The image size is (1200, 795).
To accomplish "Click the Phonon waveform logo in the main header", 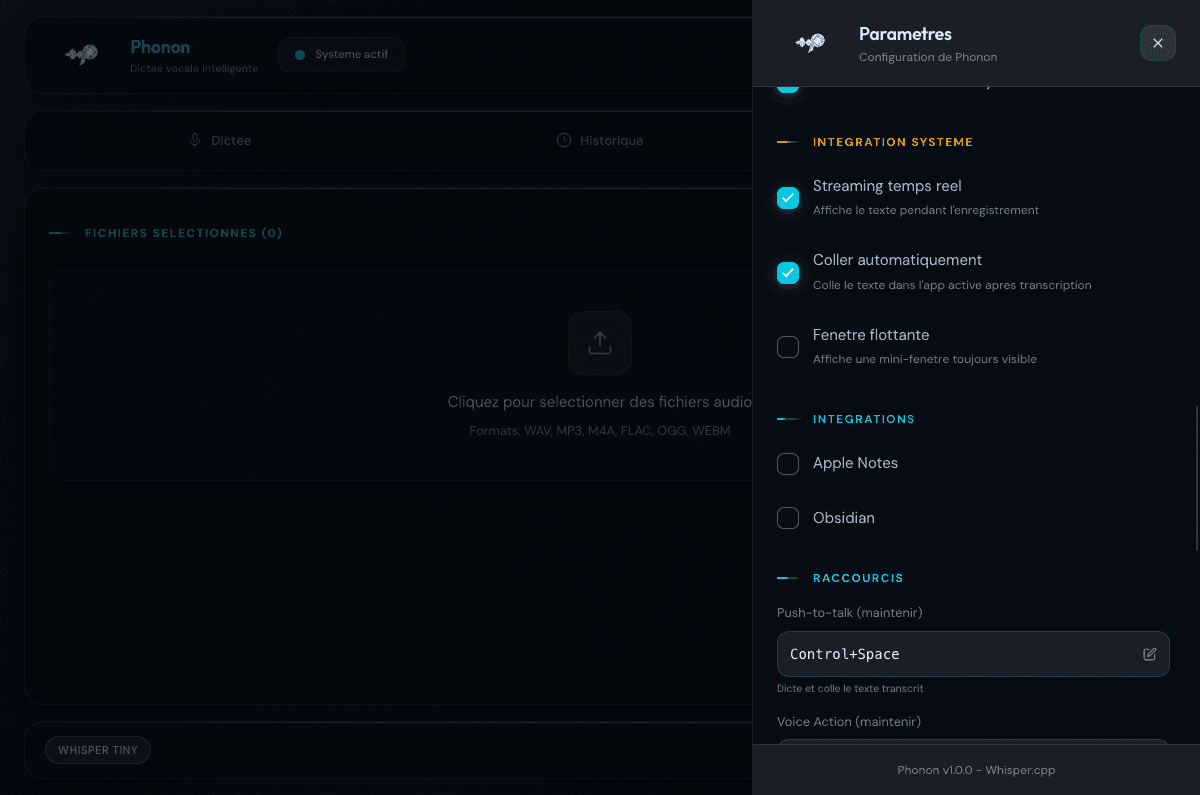I will click(x=81, y=55).
